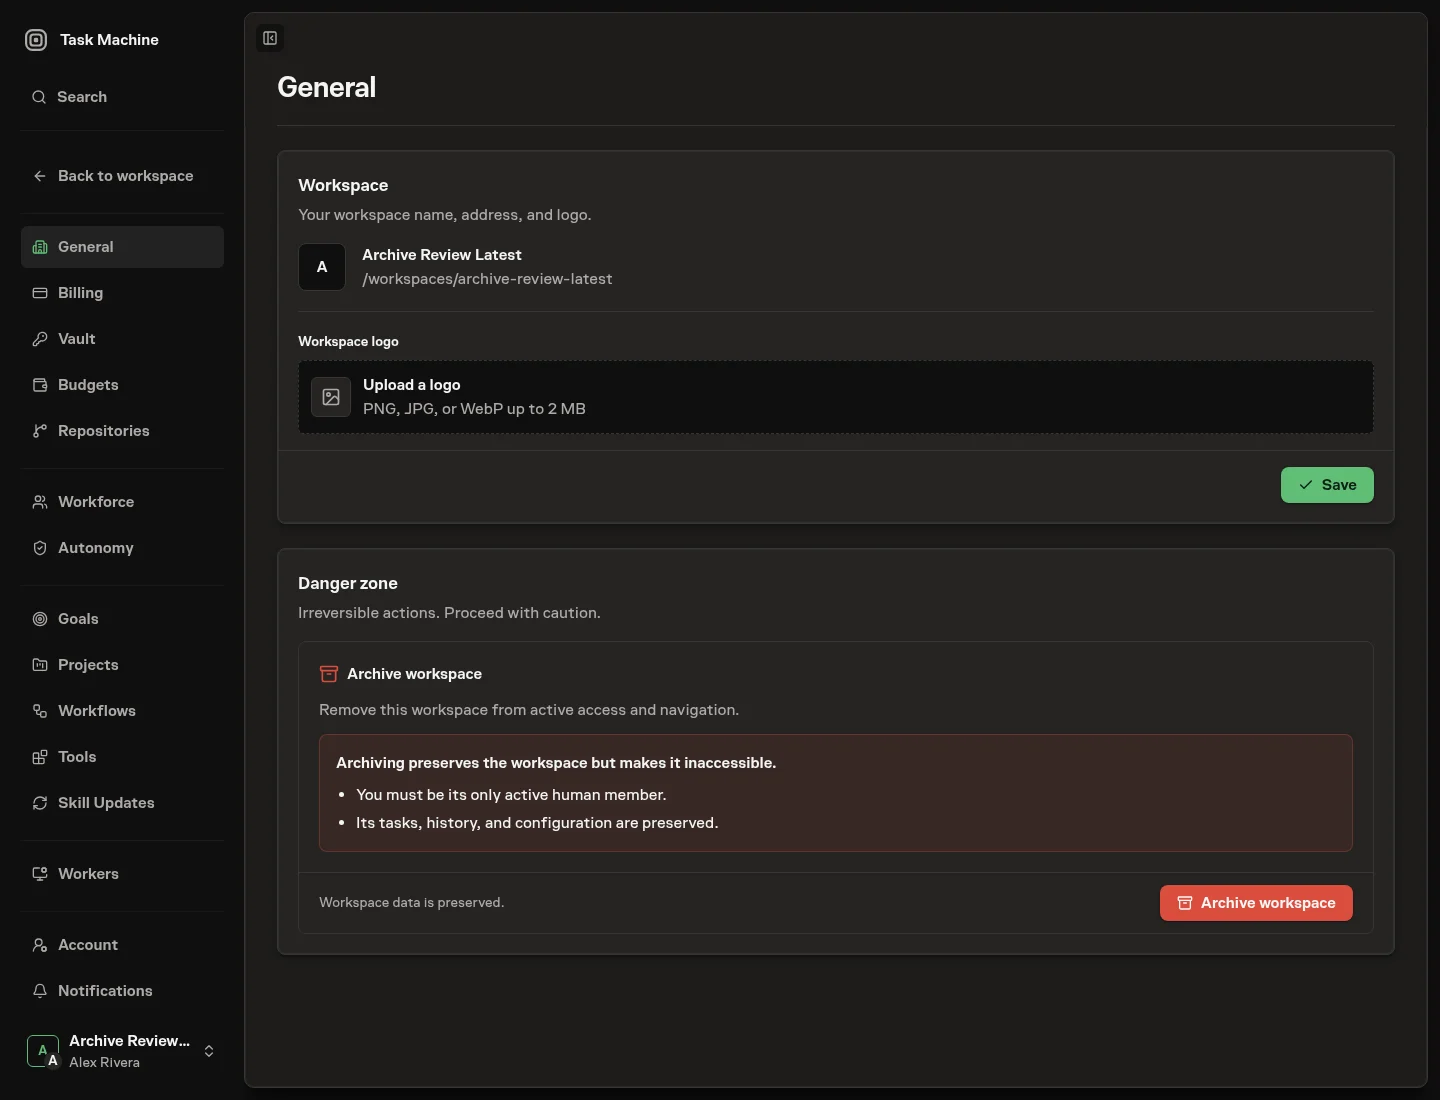Click the Budgets wallet icon
Screen dimensions: 1440x1100
40,385
